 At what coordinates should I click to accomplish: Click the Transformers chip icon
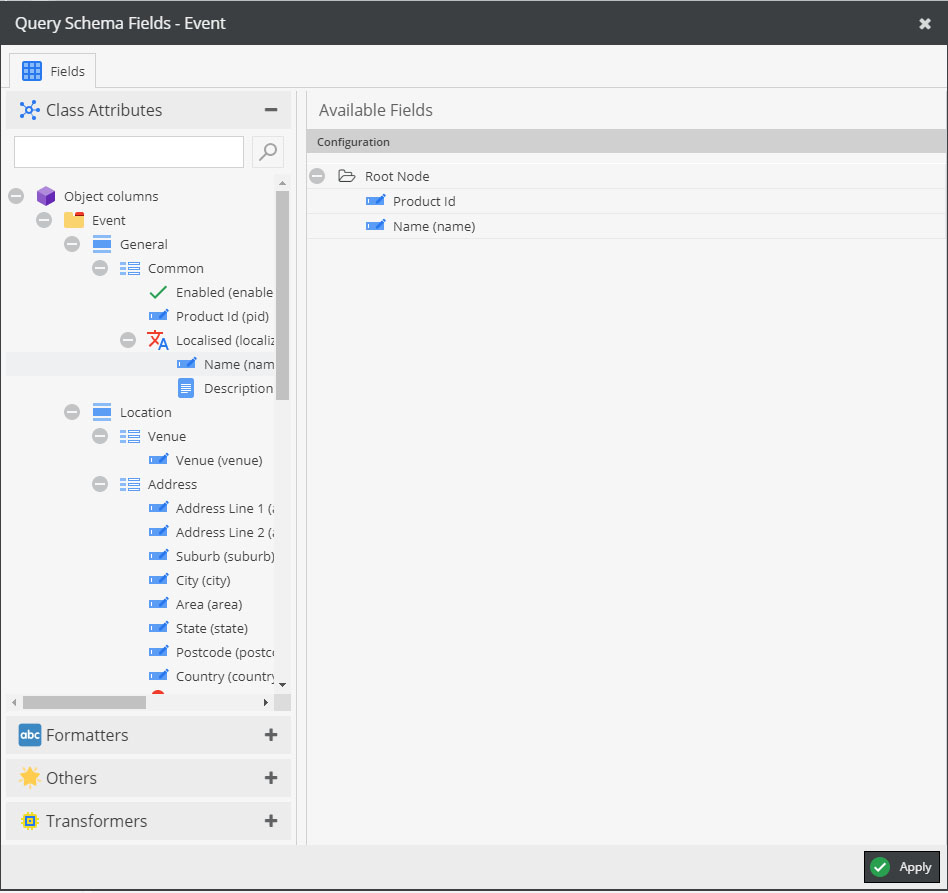(30, 821)
